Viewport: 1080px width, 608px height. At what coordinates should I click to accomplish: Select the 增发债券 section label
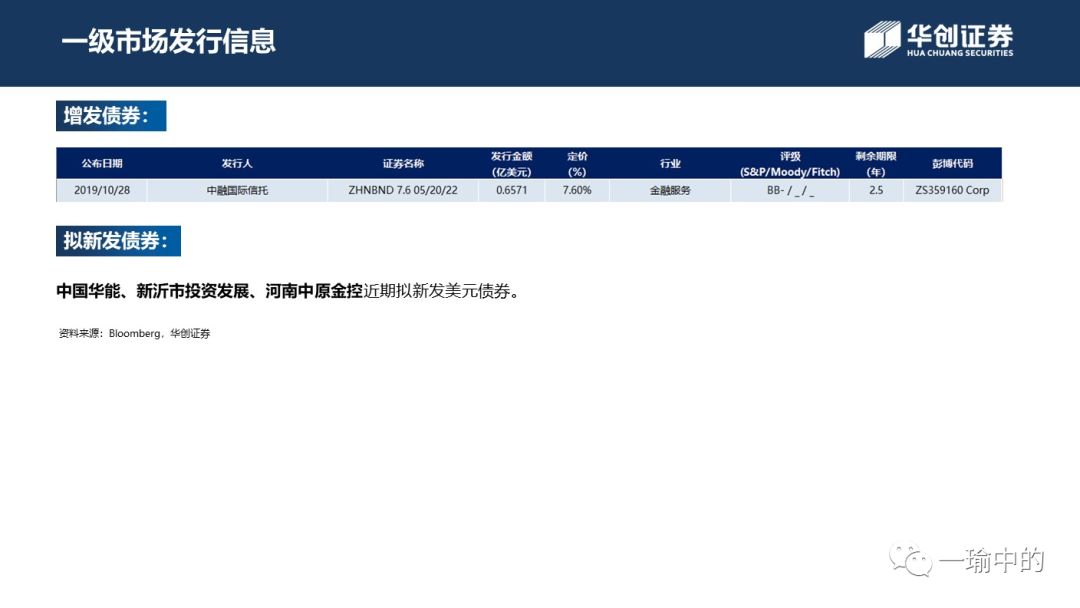coord(111,116)
